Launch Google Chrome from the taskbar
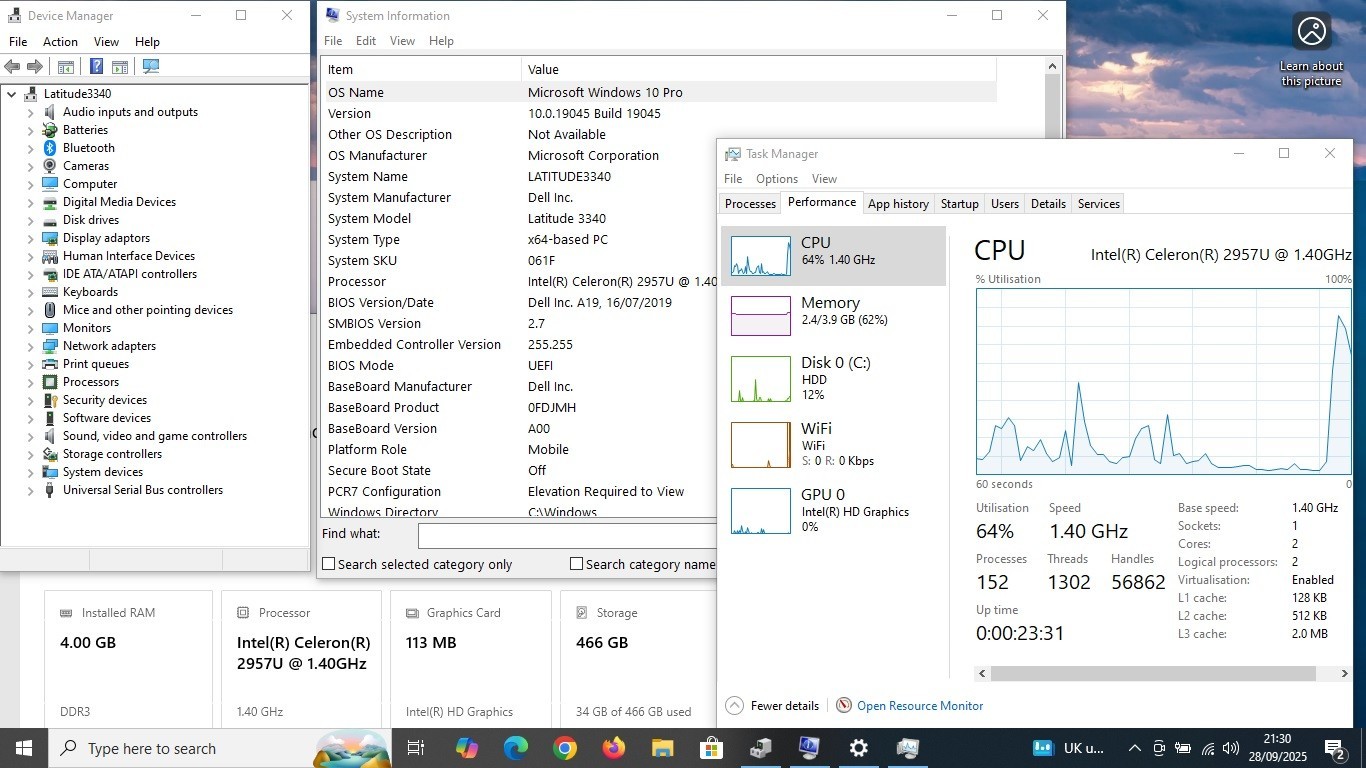Viewport: 1366px width, 768px height. coord(565,748)
